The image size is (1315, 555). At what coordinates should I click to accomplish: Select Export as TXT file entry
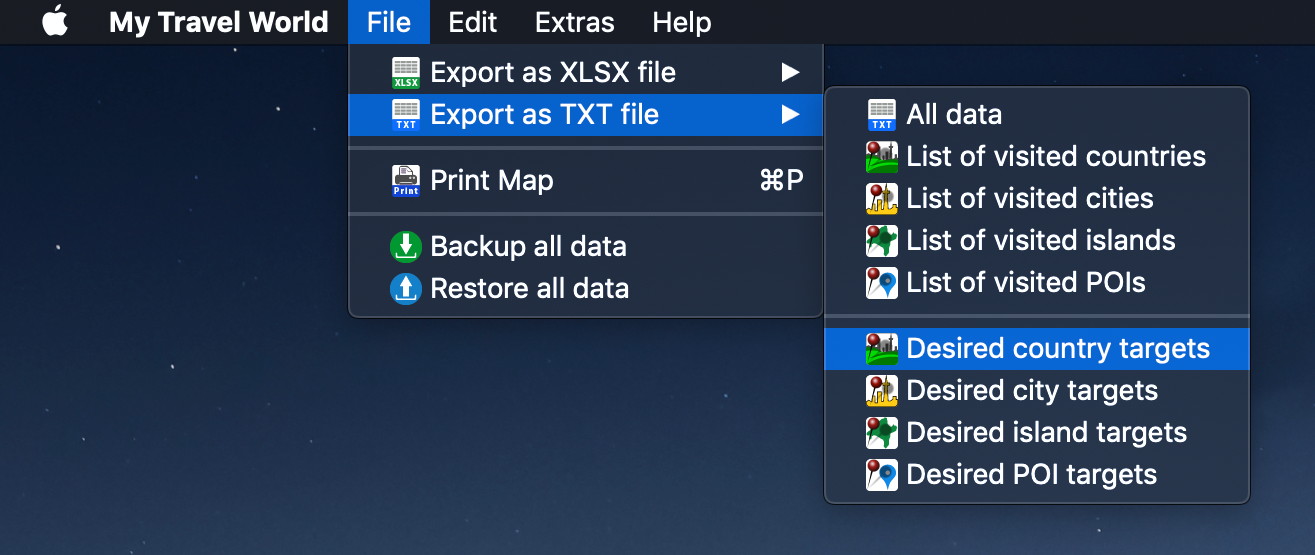point(585,115)
